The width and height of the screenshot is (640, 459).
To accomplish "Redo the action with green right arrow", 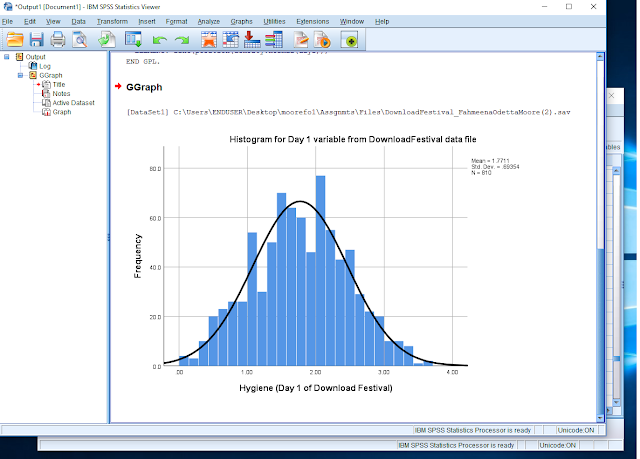I will point(182,40).
